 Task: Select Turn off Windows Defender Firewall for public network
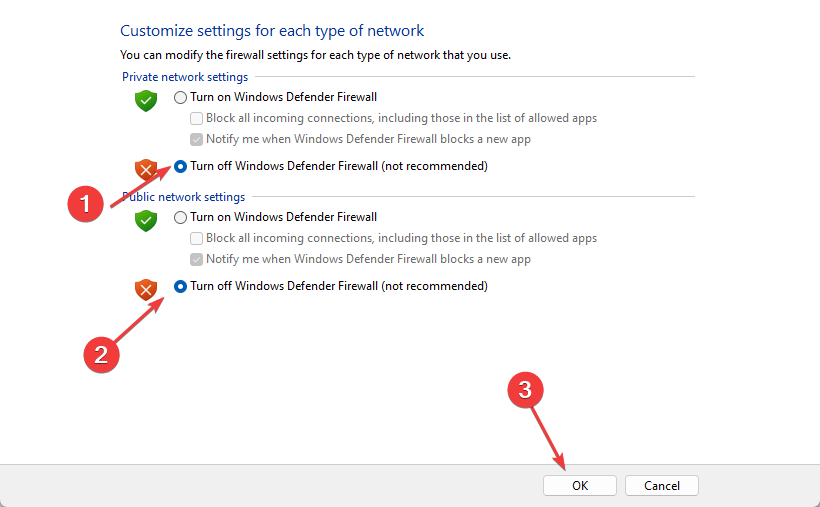tap(180, 286)
